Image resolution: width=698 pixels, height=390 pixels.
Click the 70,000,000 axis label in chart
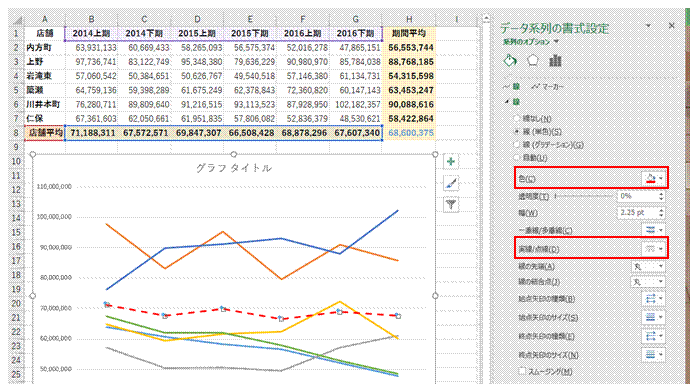[x=56, y=308]
